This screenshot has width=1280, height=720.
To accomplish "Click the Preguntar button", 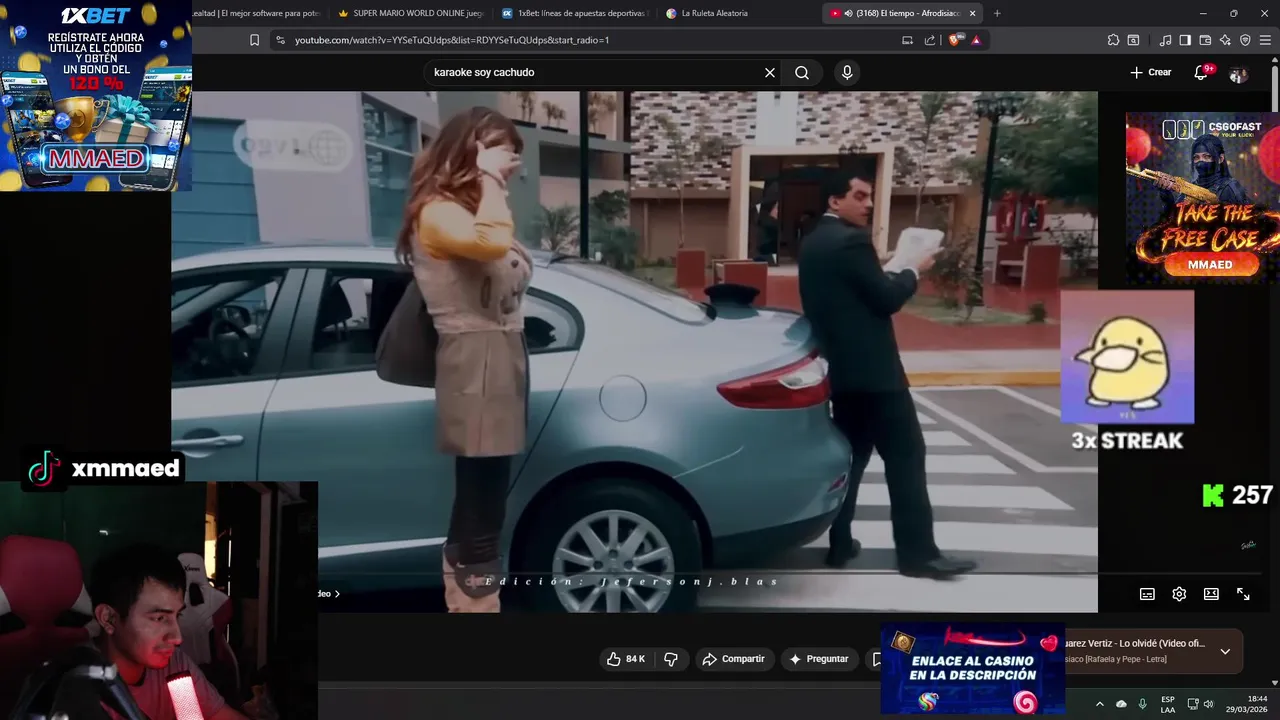I will pyautogui.click(x=818, y=659).
